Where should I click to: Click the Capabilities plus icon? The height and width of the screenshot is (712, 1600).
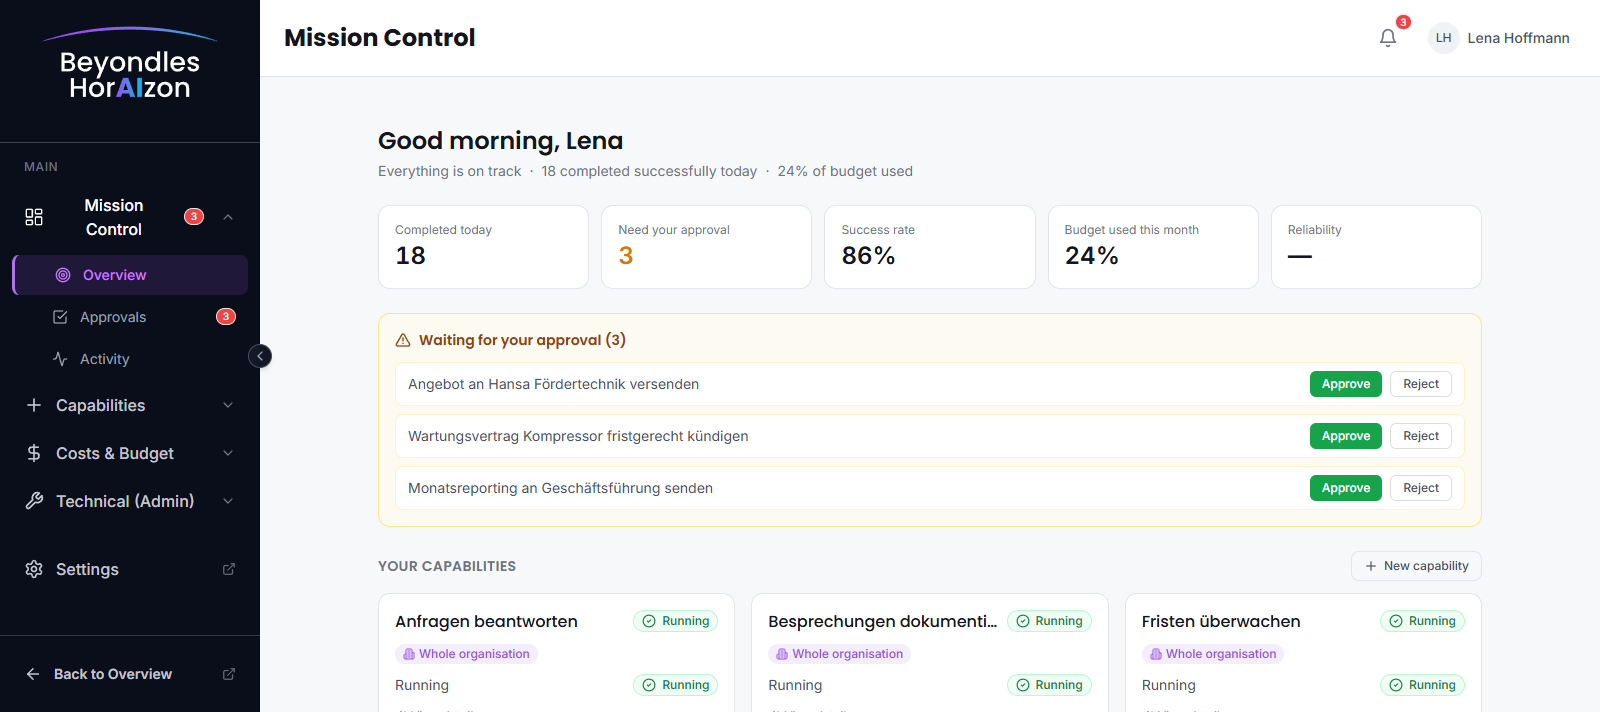pos(34,405)
